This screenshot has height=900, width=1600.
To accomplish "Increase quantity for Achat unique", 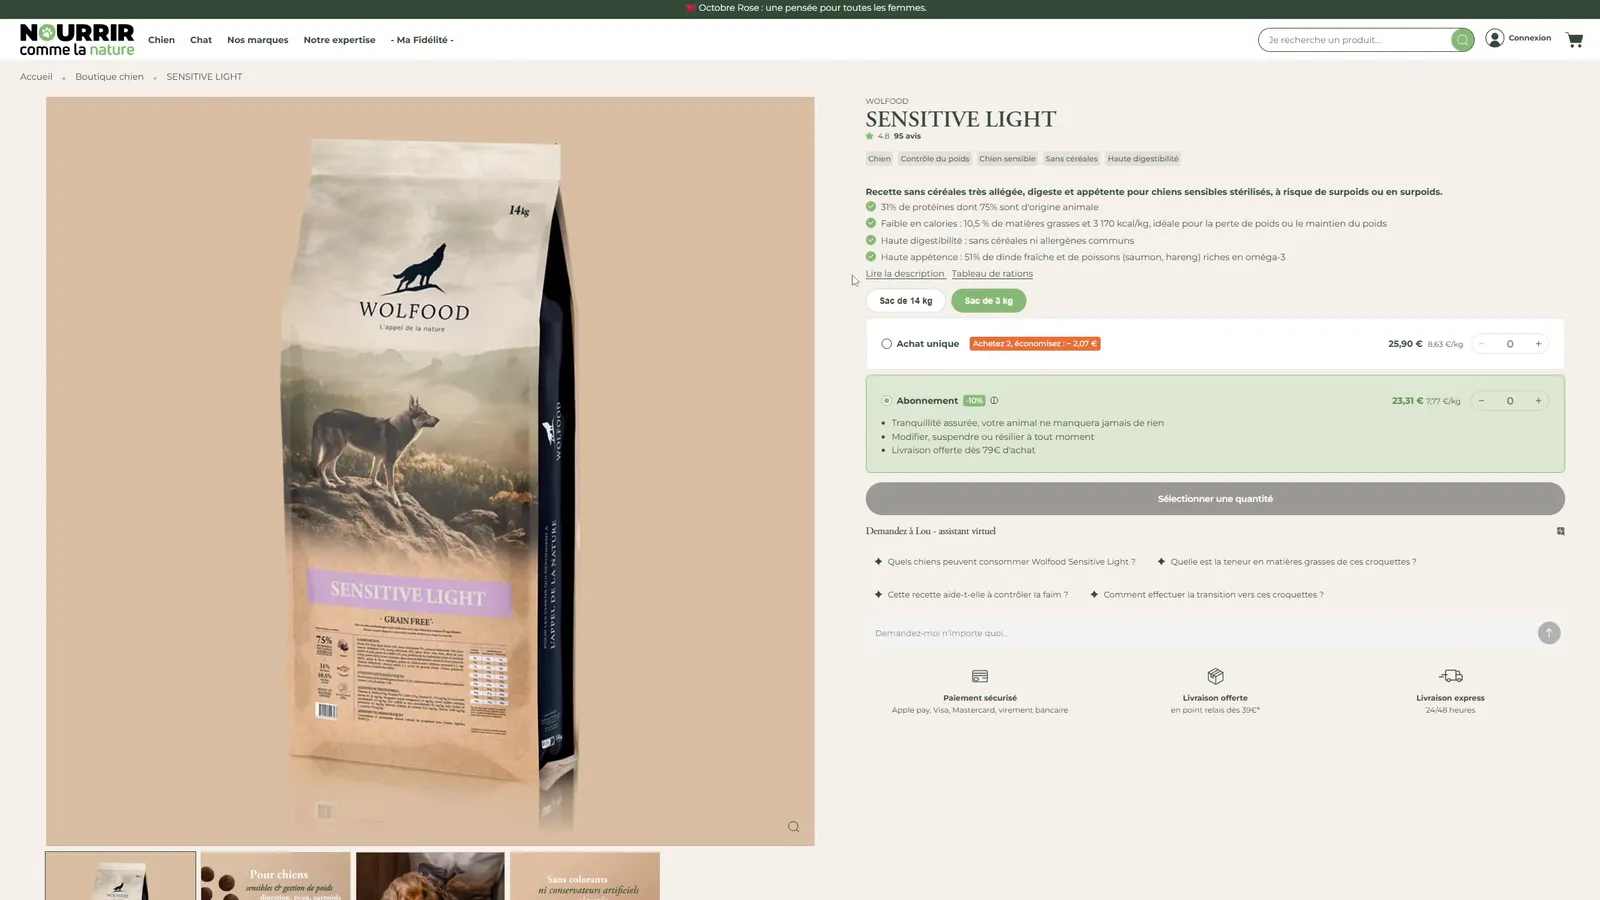I will pyautogui.click(x=1538, y=344).
